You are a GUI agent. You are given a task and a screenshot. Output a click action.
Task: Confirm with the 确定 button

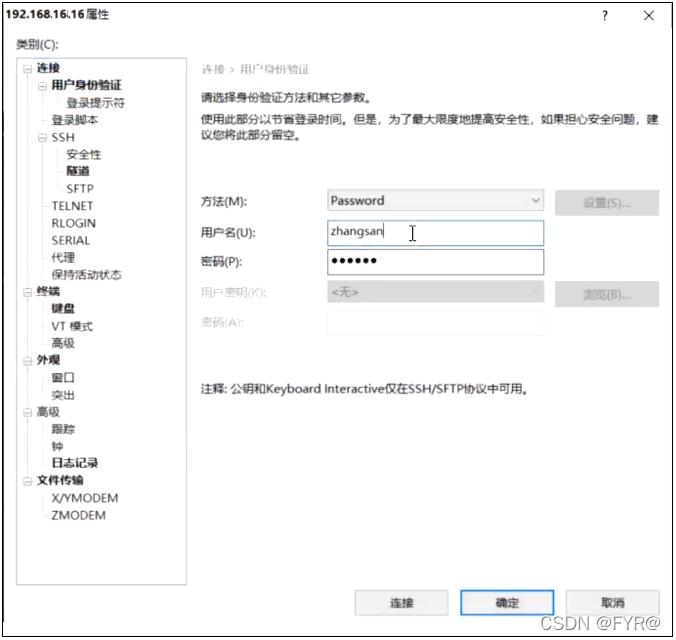click(x=507, y=602)
